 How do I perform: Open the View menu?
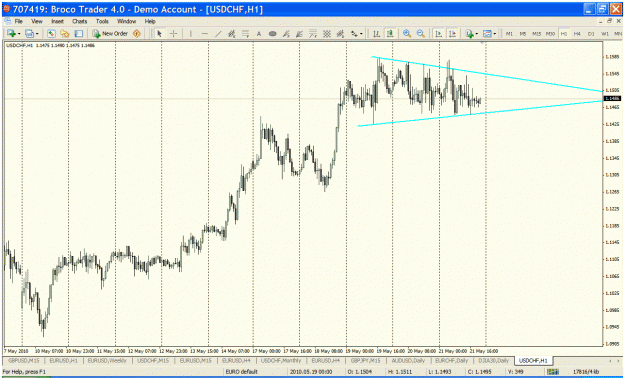37,21
